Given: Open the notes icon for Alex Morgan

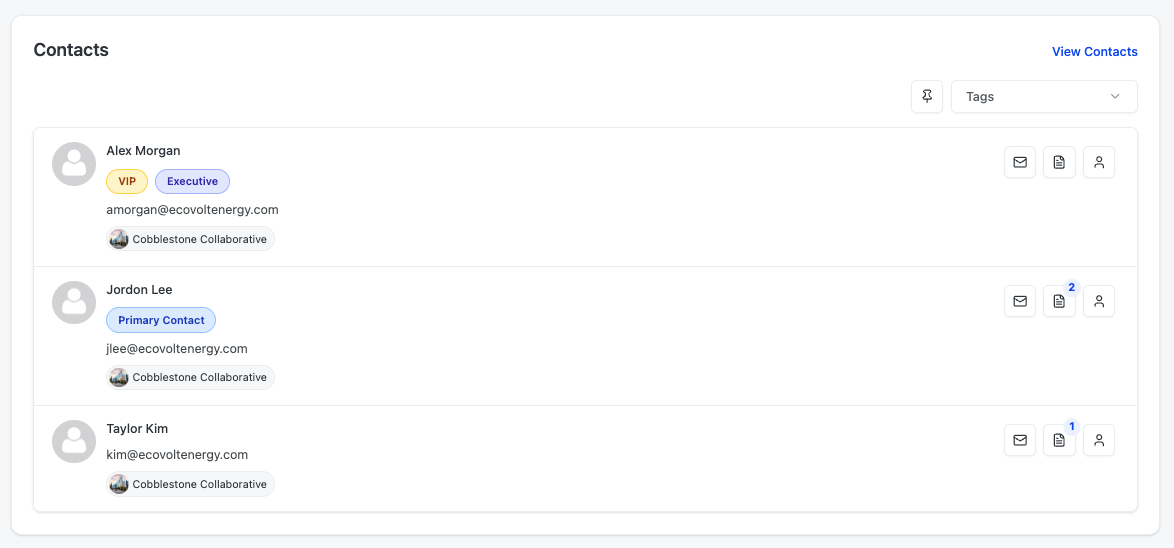Looking at the screenshot, I should tap(1059, 162).
